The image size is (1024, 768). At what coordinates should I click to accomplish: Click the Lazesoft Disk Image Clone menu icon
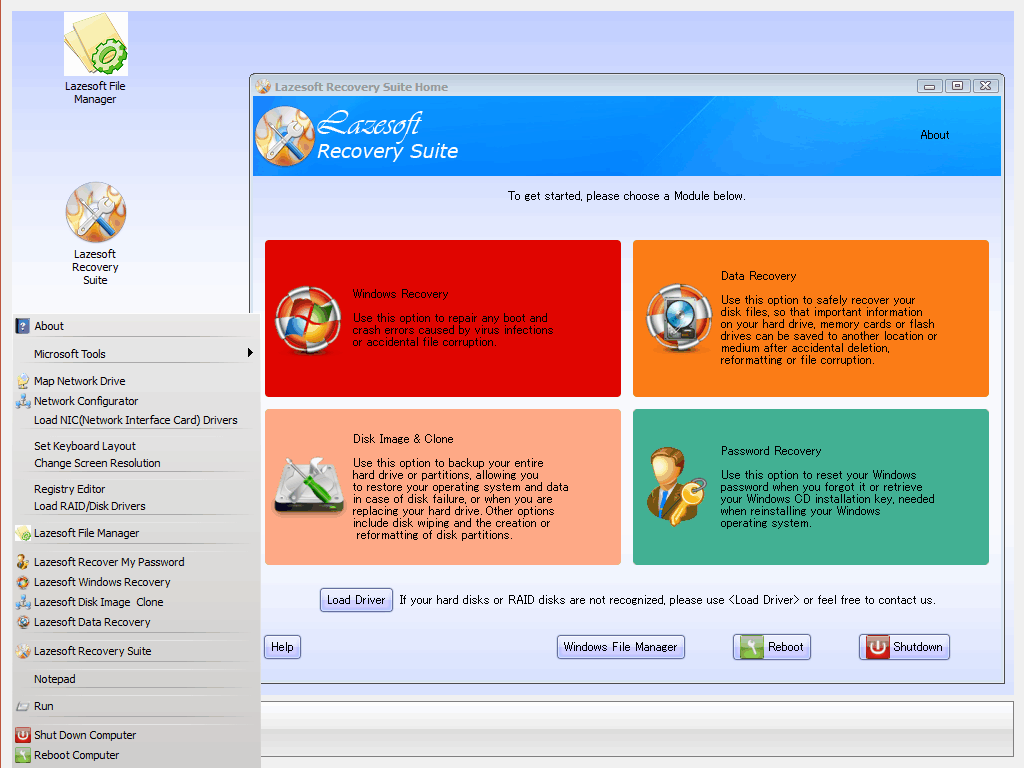[23, 602]
